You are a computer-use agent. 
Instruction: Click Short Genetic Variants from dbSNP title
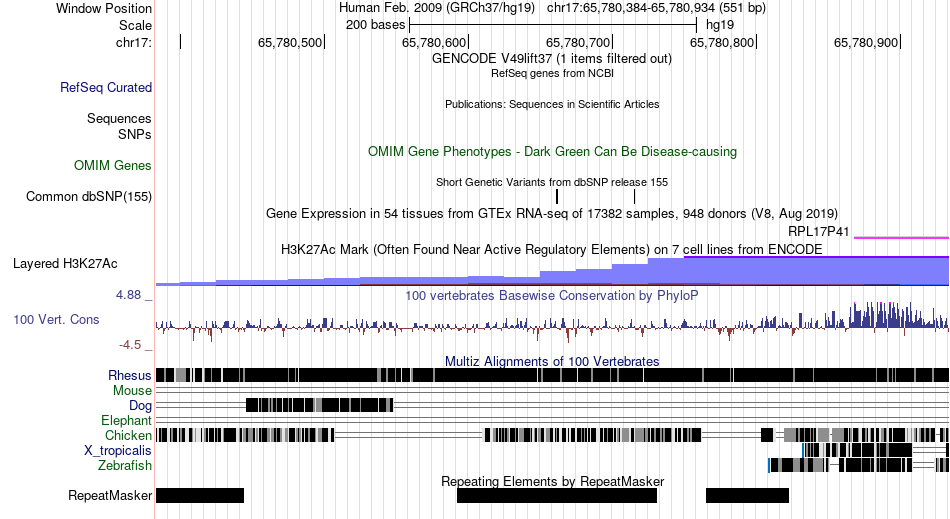(552, 182)
